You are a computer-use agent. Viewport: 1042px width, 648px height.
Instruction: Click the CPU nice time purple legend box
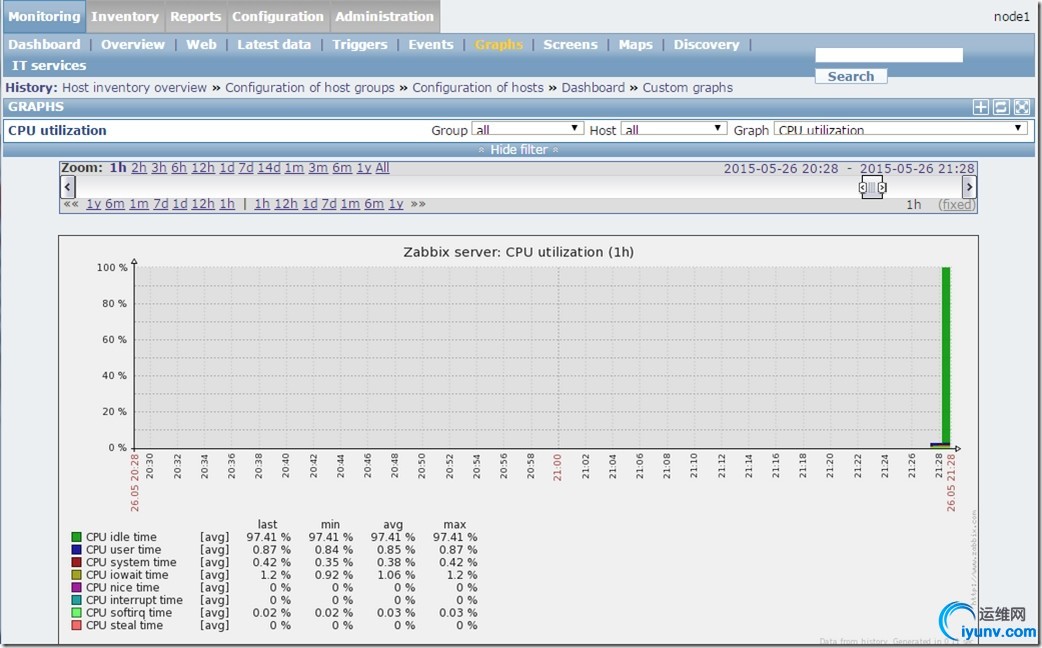pyautogui.click(x=76, y=588)
